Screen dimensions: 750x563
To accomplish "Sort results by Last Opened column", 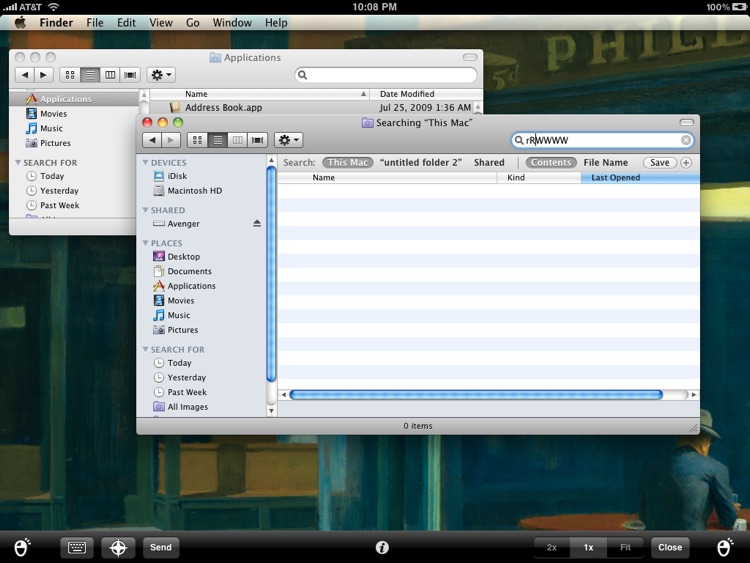I will [x=640, y=177].
